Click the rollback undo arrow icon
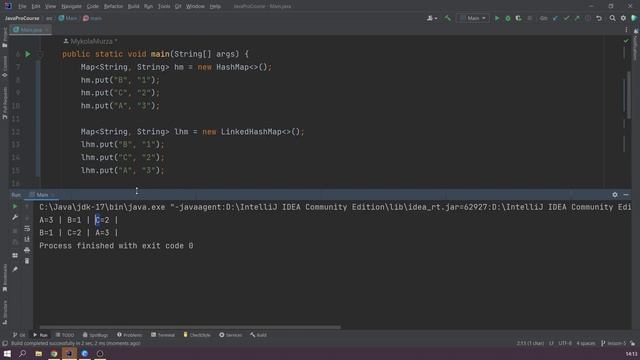This screenshot has height=360, width=640. (599, 18)
